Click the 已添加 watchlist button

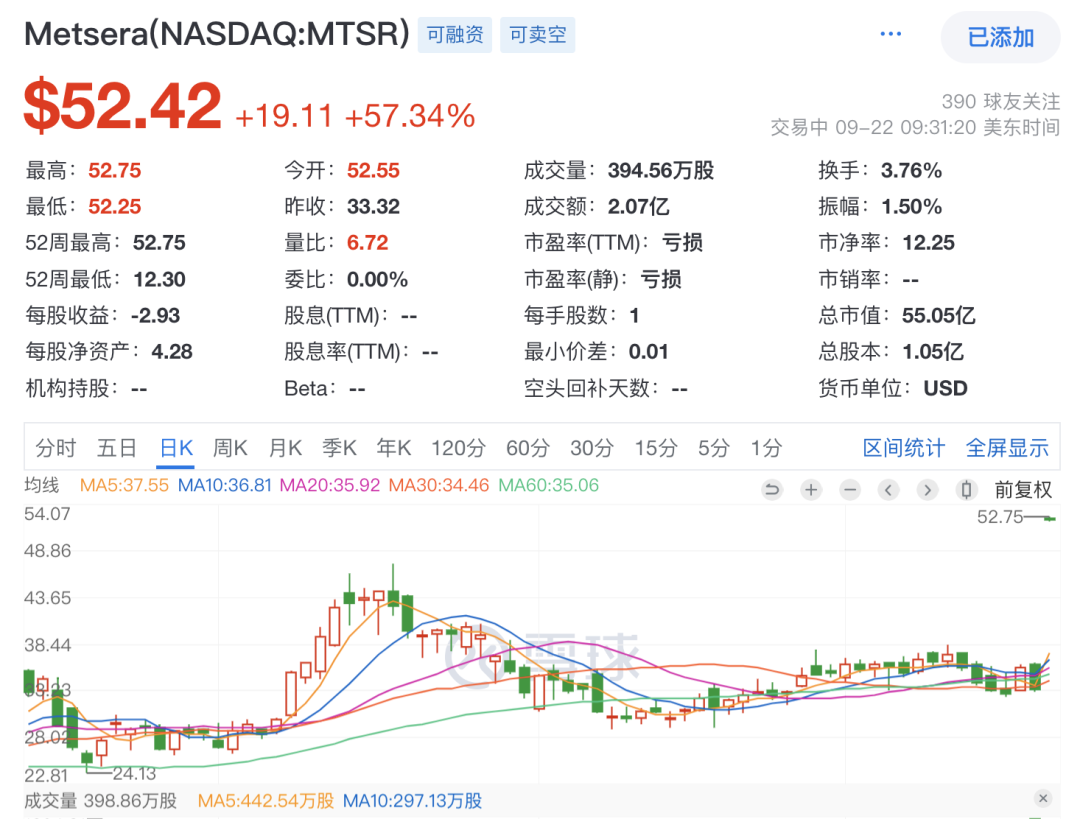[x=1000, y=37]
